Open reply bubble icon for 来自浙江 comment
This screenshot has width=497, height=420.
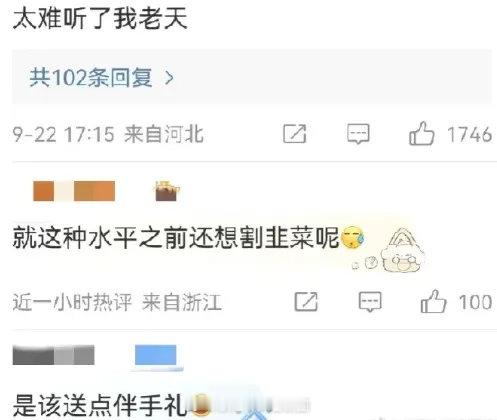[x=370, y=302]
